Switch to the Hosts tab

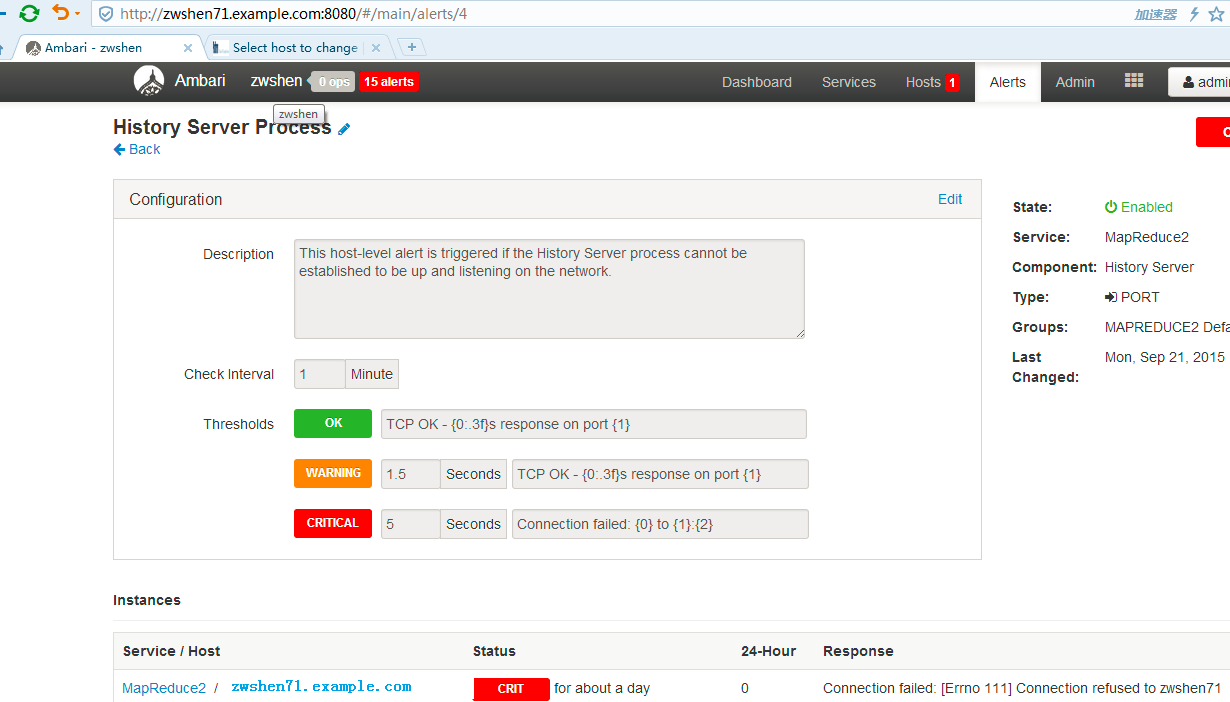pyautogui.click(x=923, y=82)
